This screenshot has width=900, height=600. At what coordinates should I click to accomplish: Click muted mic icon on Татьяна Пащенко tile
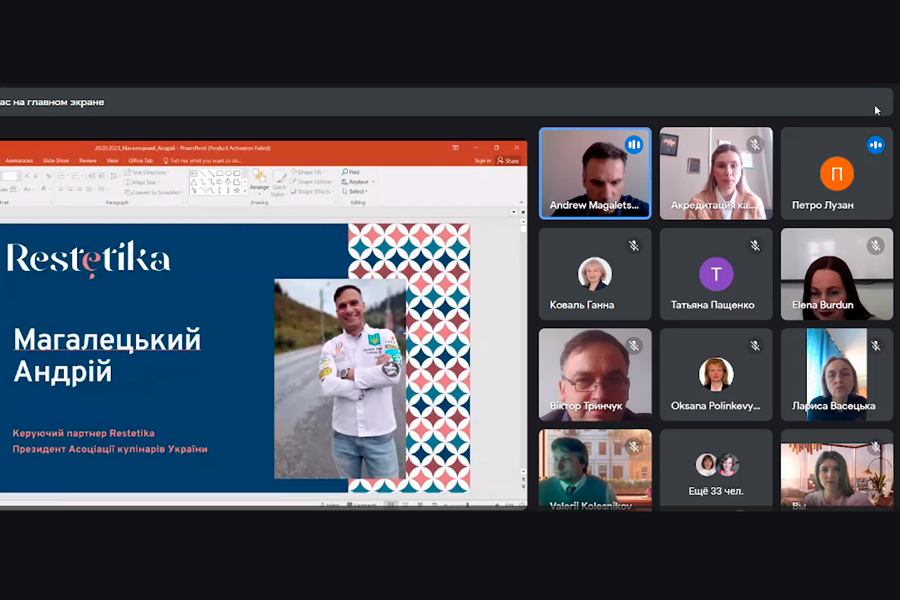click(755, 246)
